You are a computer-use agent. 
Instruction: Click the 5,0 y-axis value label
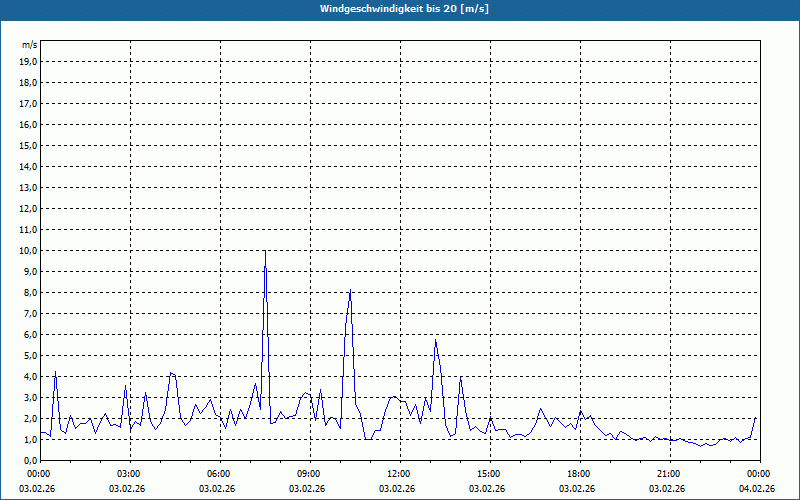29,355
